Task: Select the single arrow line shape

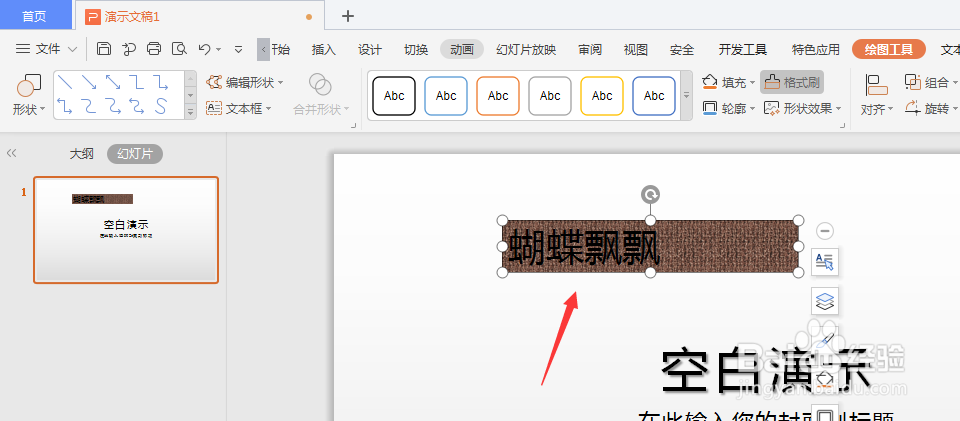Action: [89, 82]
